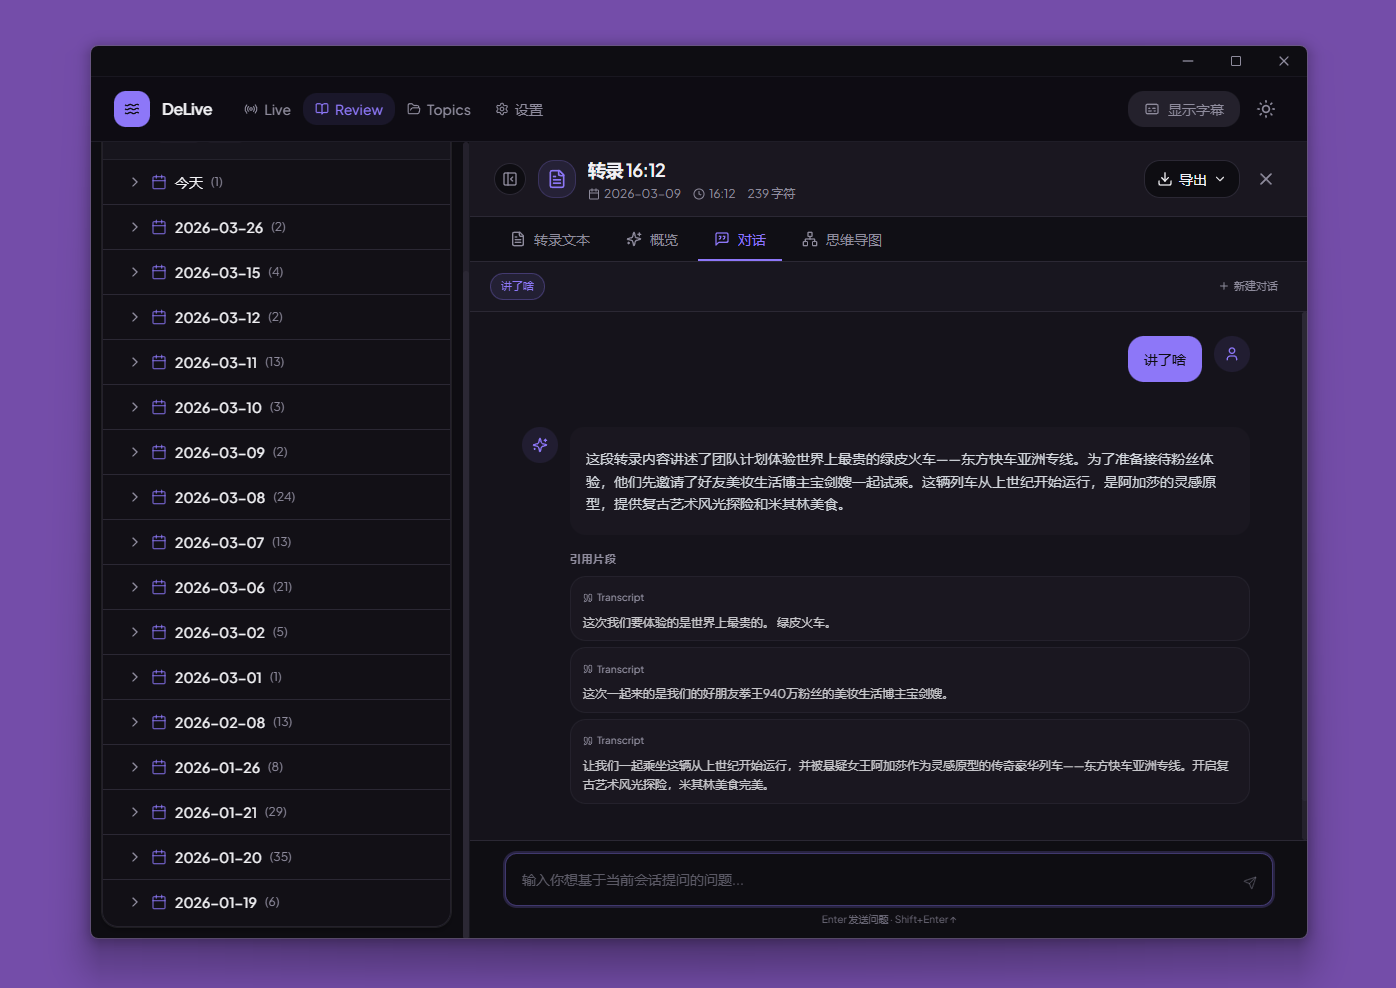The height and width of the screenshot is (988, 1396).
Task: Switch to the 思维导图 mind map tab
Action: coord(841,239)
